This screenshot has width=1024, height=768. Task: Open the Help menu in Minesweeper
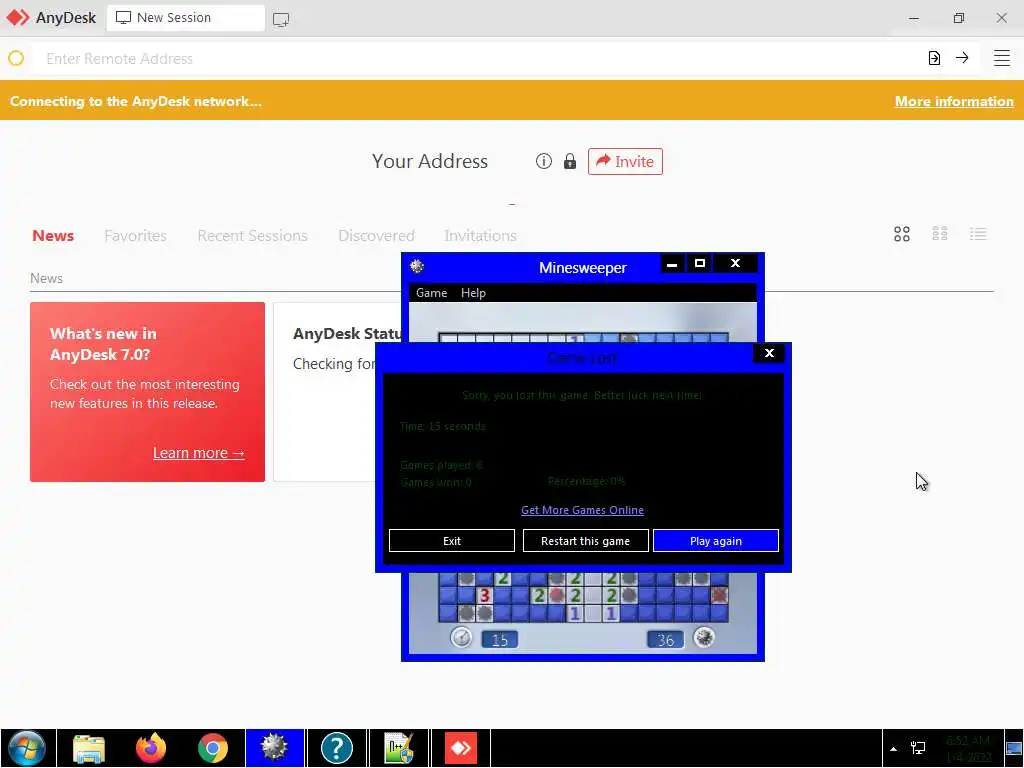473,293
